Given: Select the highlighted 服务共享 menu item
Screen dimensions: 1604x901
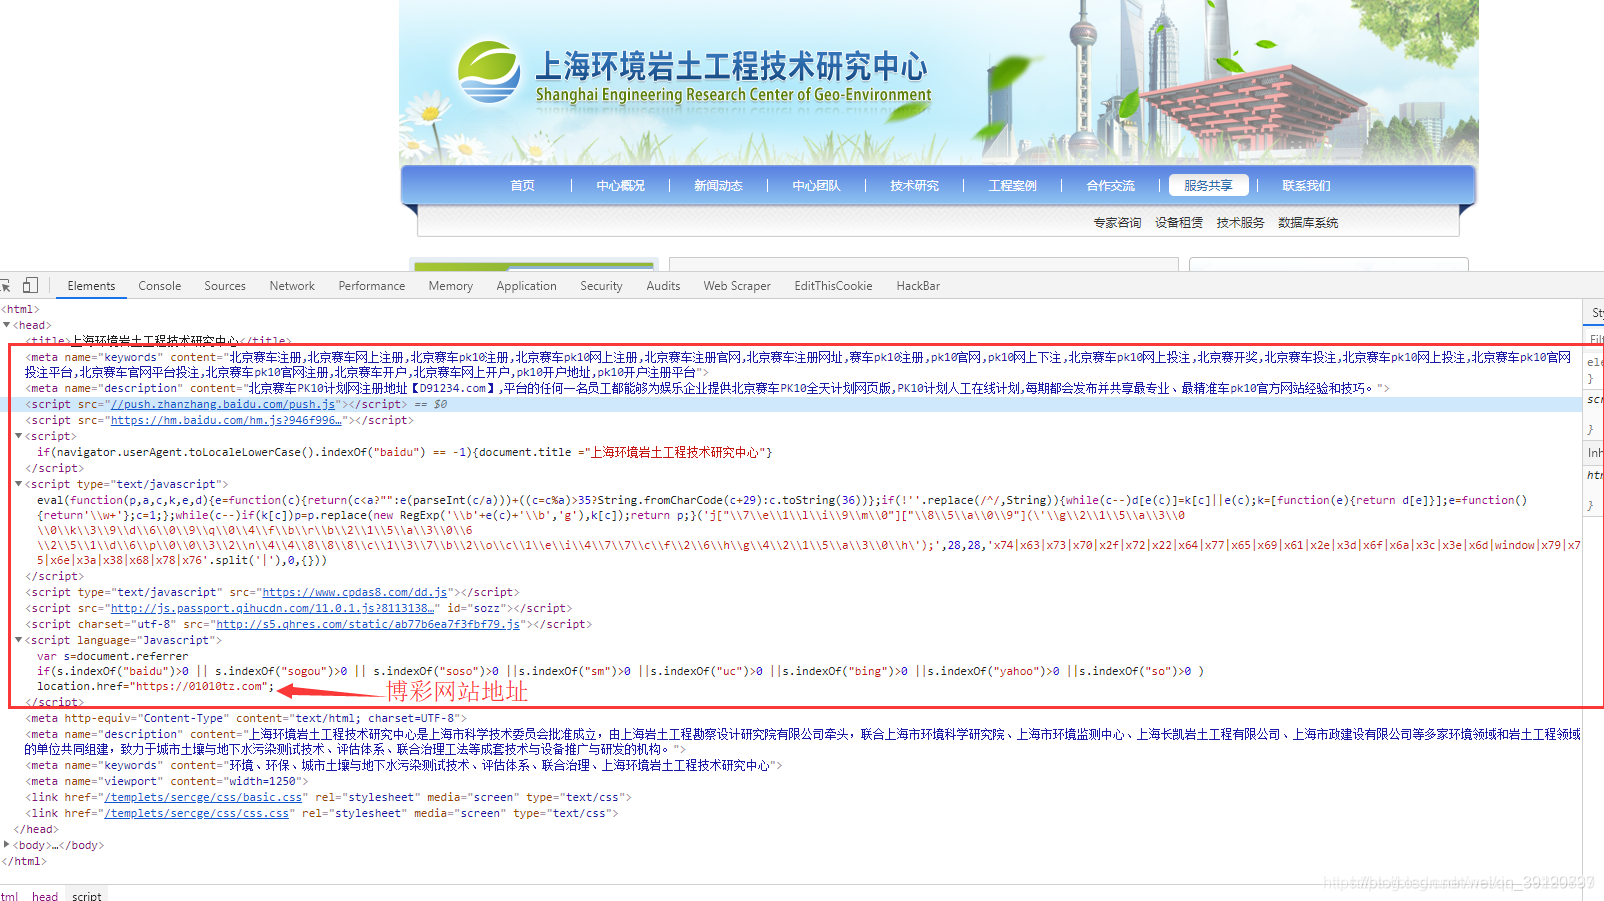Looking at the screenshot, I should point(1208,186).
